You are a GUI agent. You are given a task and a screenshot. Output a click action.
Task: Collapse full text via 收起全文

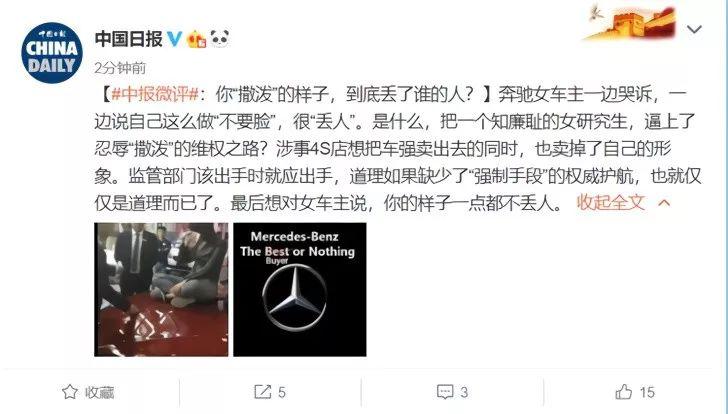(611, 202)
